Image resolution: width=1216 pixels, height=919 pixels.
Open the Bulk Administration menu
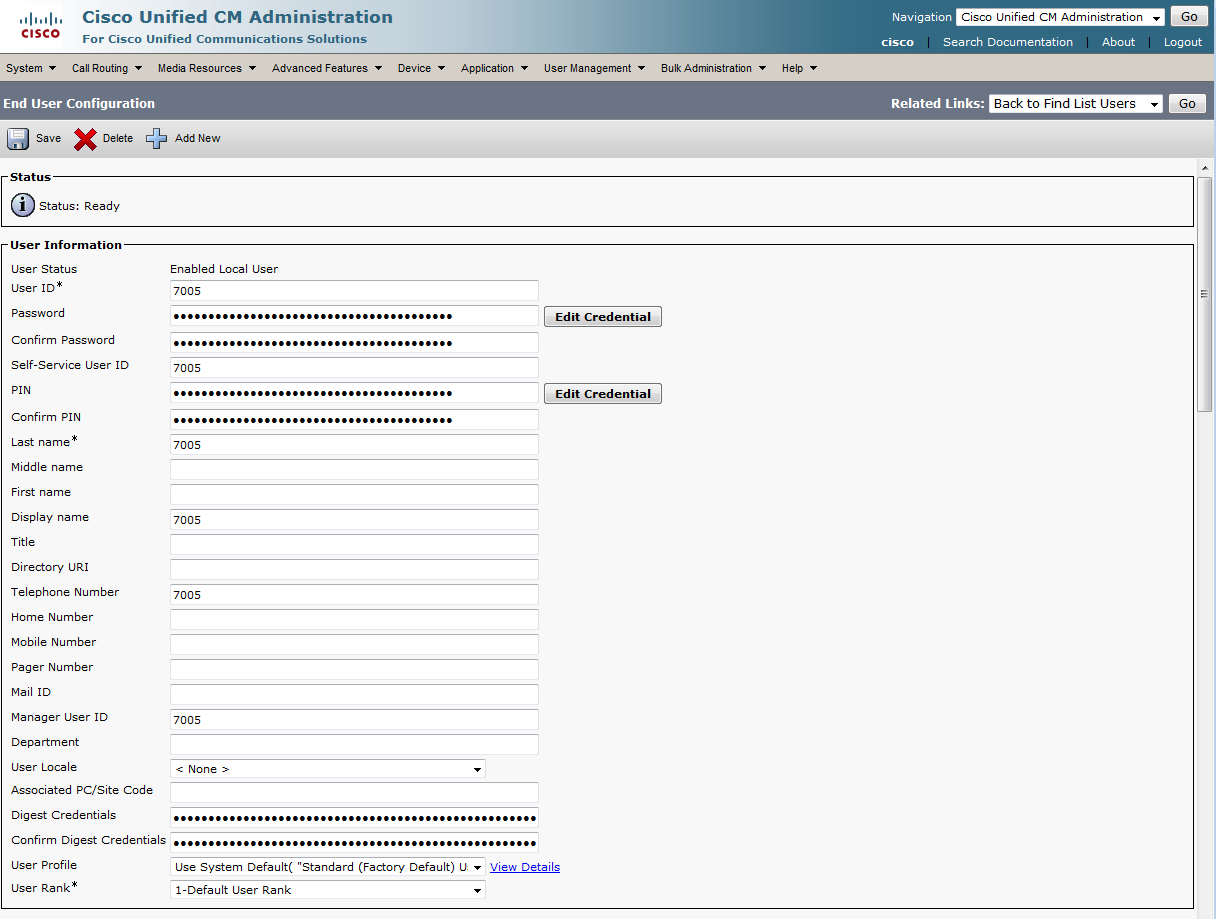click(713, 68)
